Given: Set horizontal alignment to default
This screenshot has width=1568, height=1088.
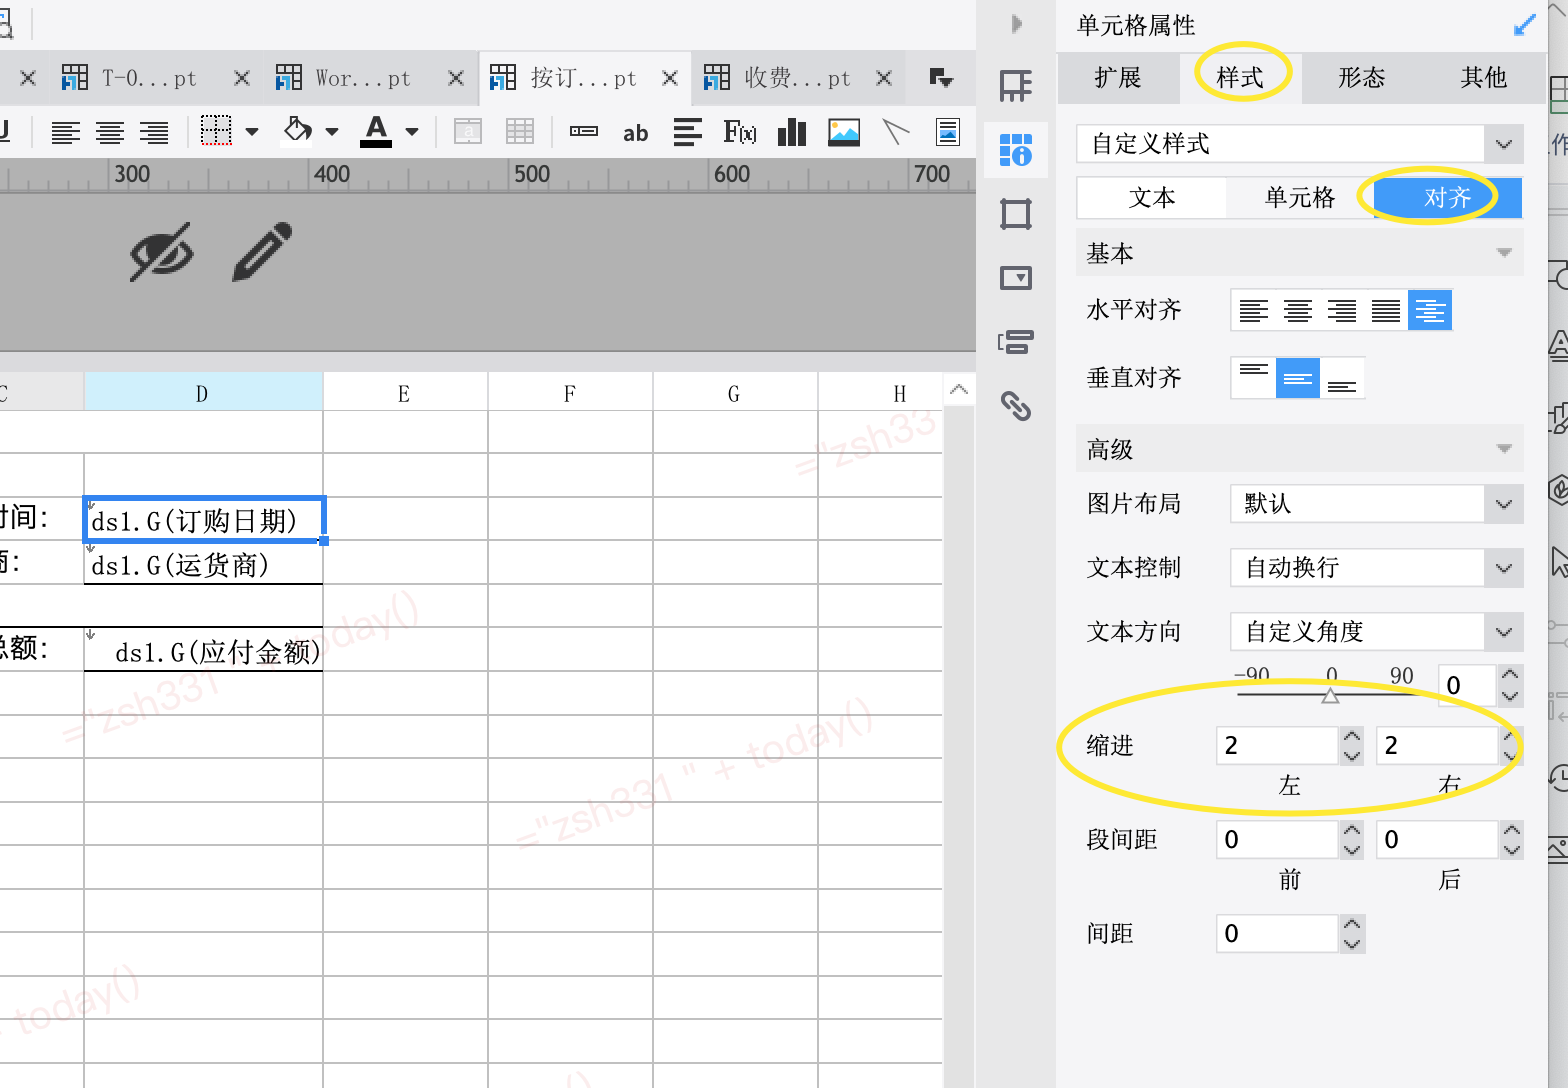Looking at the screenshot, I should pos(1430,310).
